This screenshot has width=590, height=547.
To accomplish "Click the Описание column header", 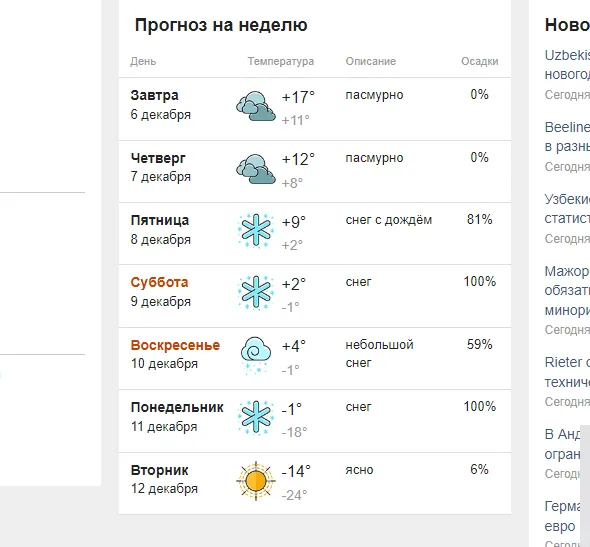I will point(371,61).
